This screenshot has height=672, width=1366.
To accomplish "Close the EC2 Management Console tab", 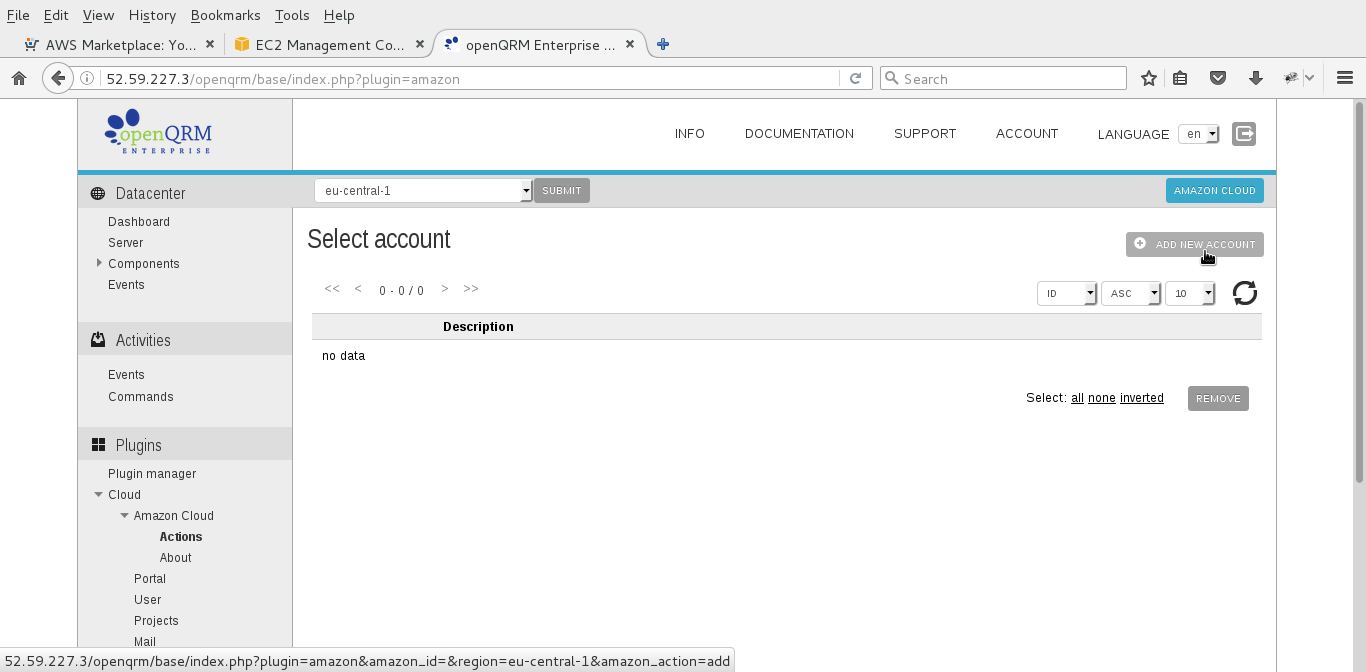I will [420, 44].
